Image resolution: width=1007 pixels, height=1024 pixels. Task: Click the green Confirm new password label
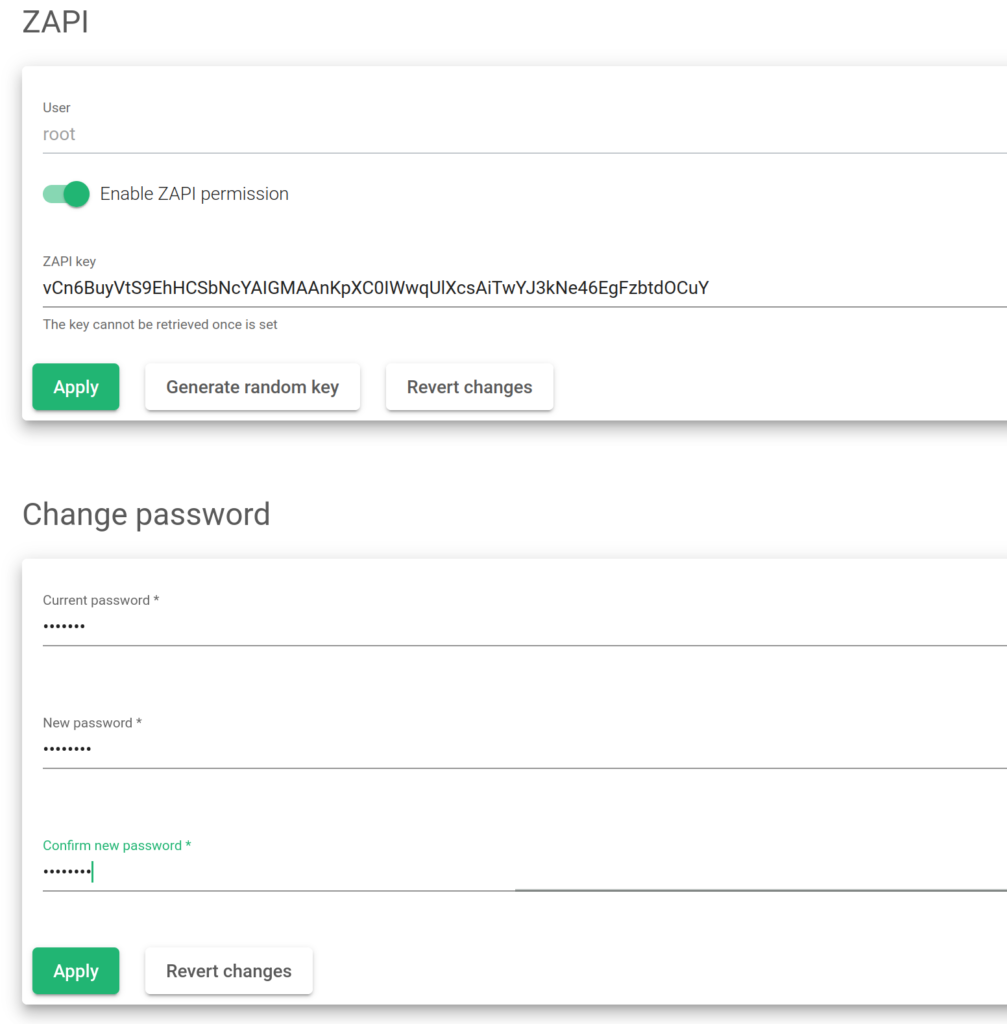(117, 846)
